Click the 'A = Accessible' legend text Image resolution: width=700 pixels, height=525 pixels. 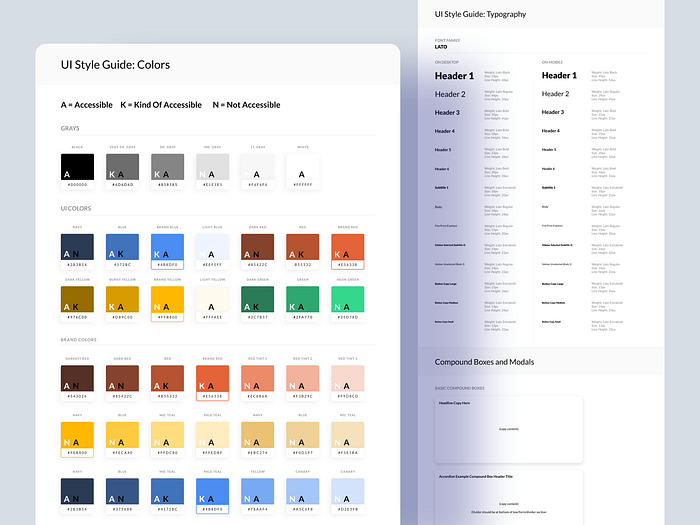tap(87, 105)
